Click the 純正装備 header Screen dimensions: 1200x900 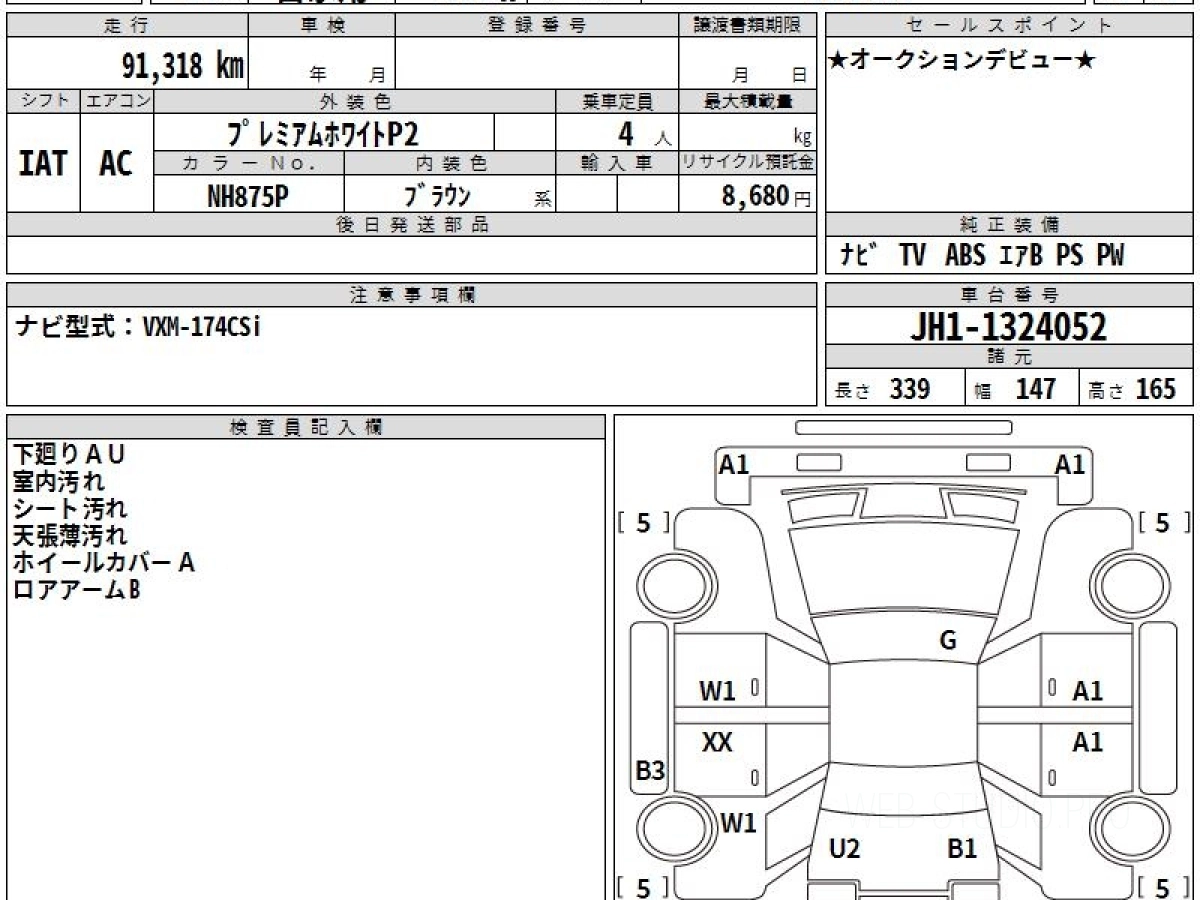pos(1009,225)
